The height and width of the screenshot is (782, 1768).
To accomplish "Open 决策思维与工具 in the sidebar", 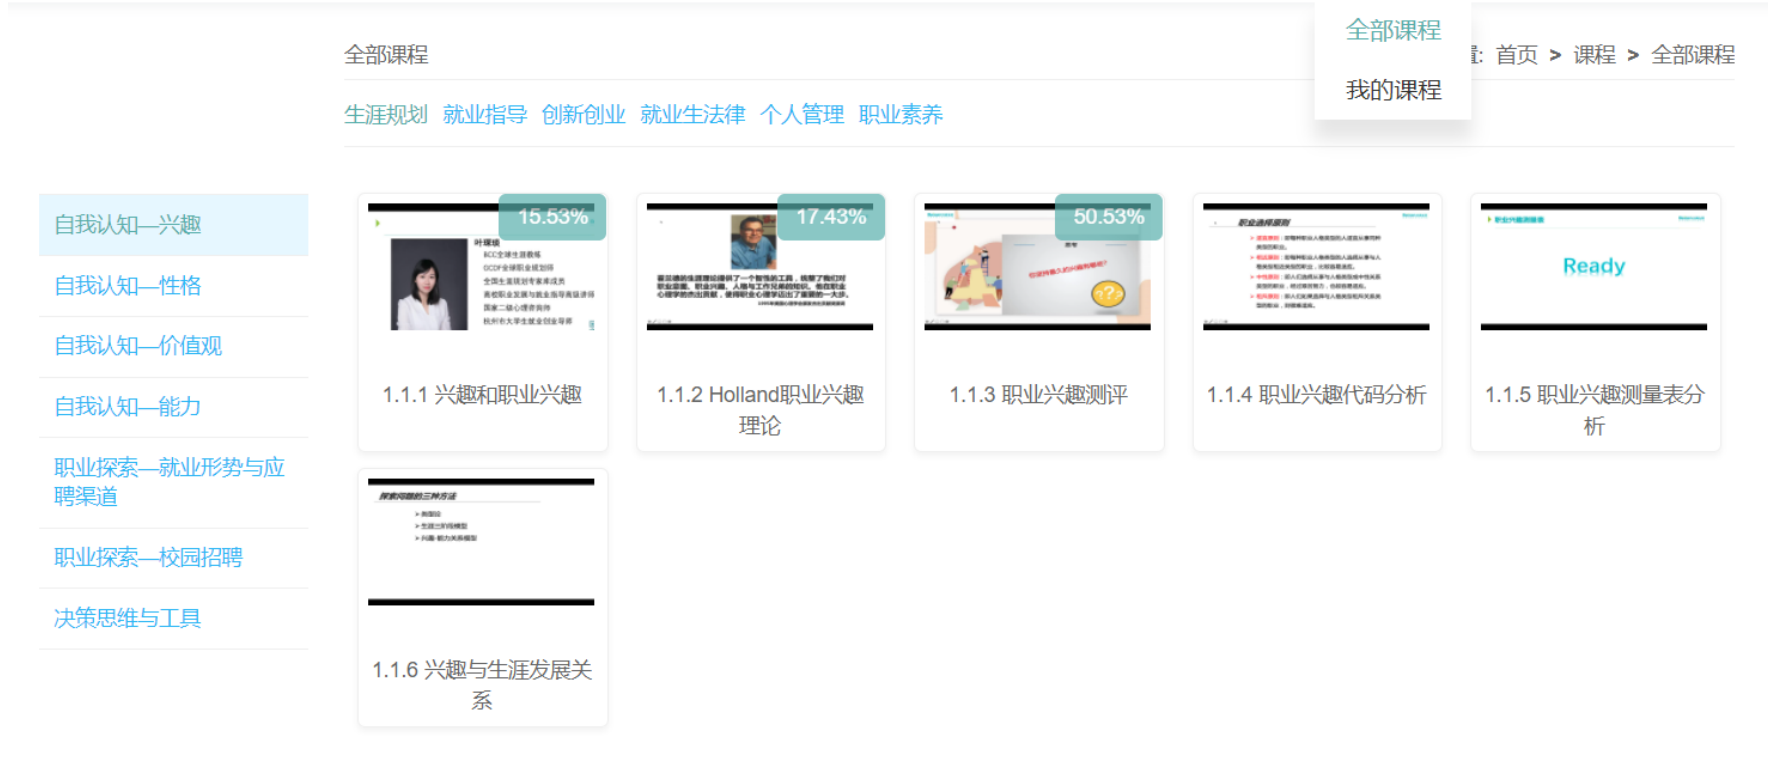I will click(x=174, y=619).
